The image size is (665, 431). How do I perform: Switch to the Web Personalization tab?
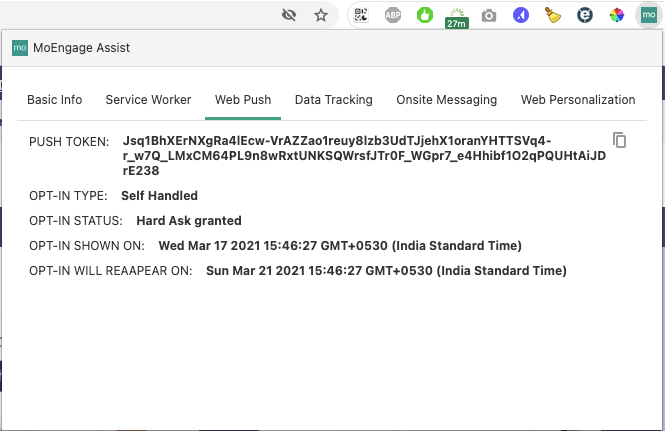[x=578, y=100]
